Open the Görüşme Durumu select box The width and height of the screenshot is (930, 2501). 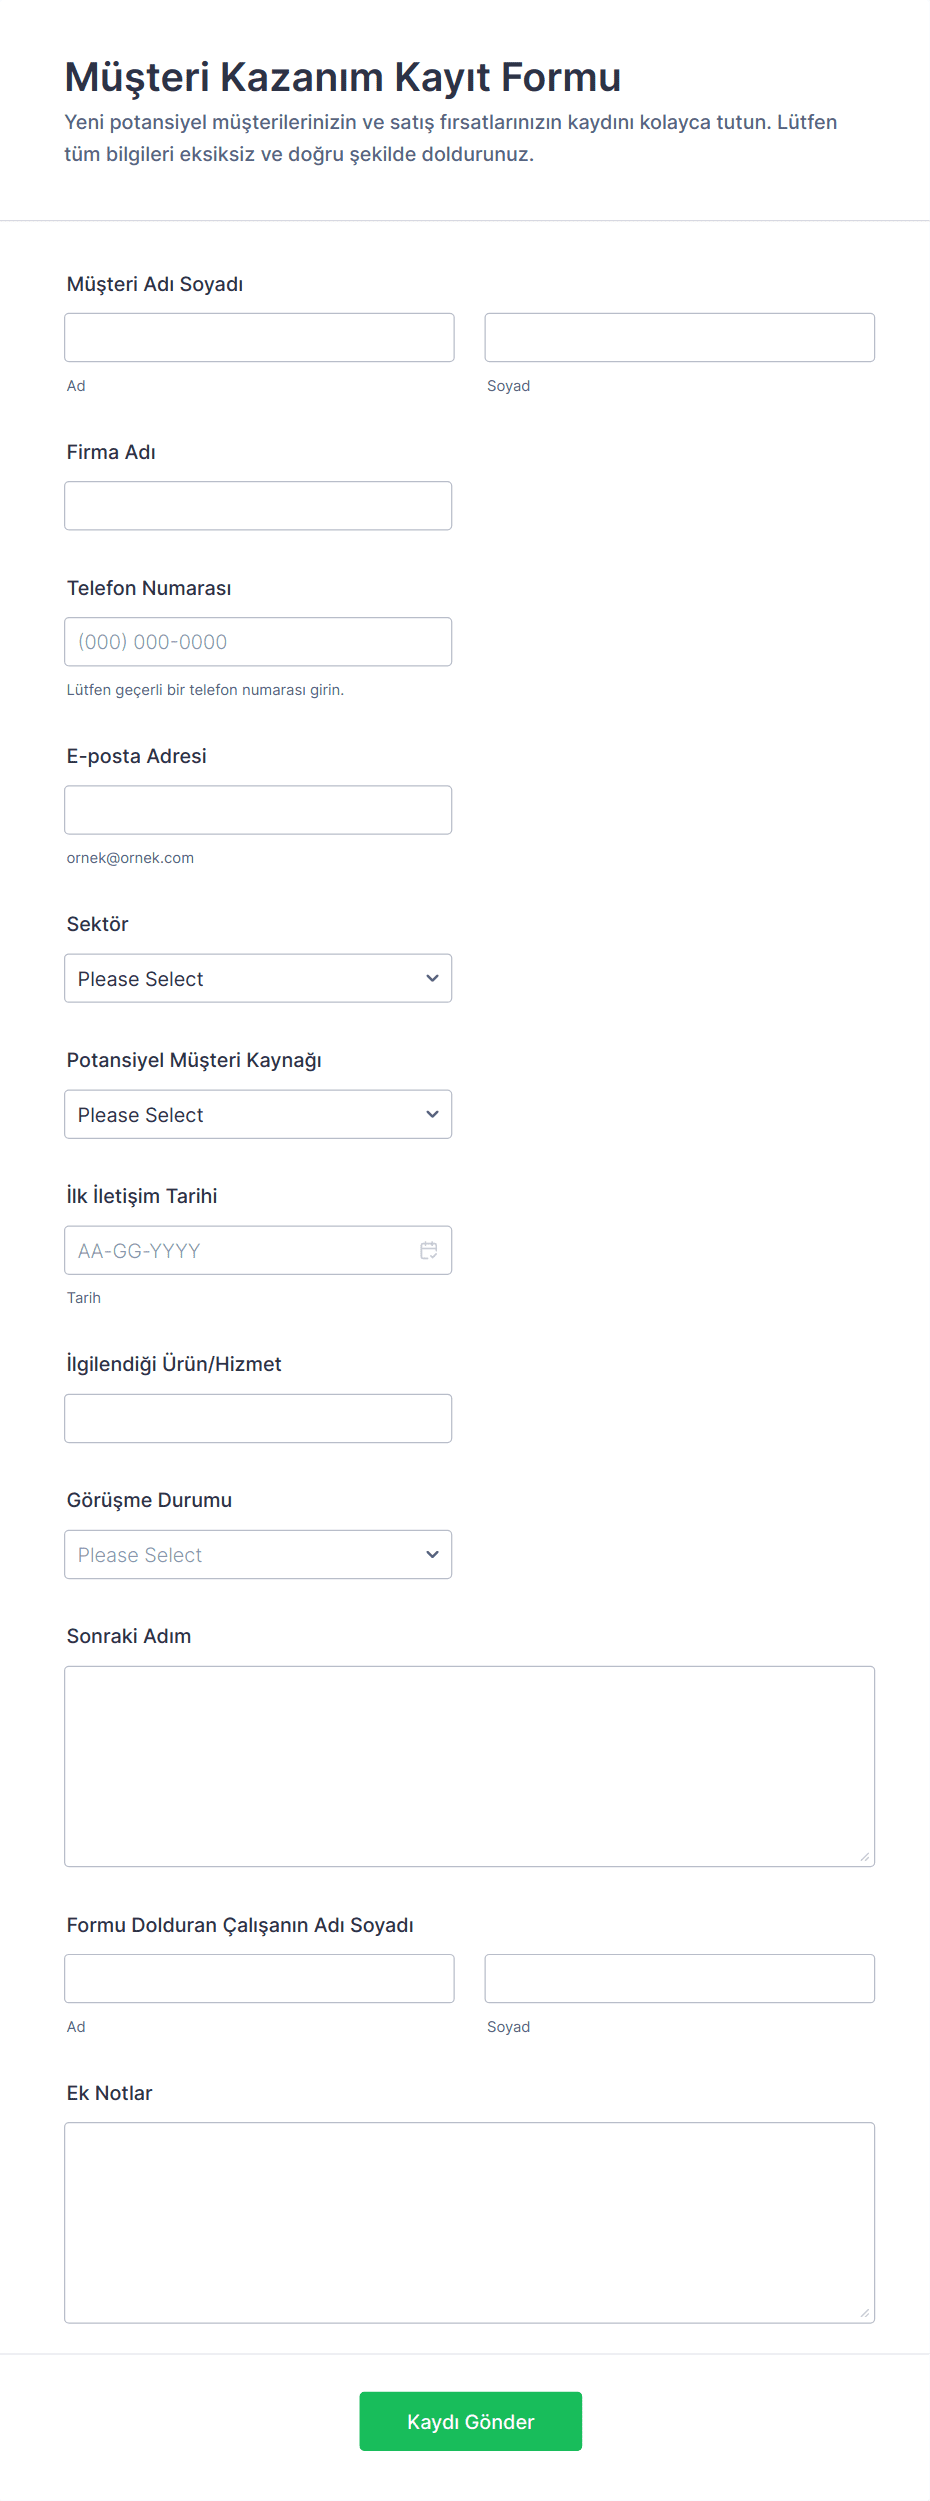(258, 1554)
